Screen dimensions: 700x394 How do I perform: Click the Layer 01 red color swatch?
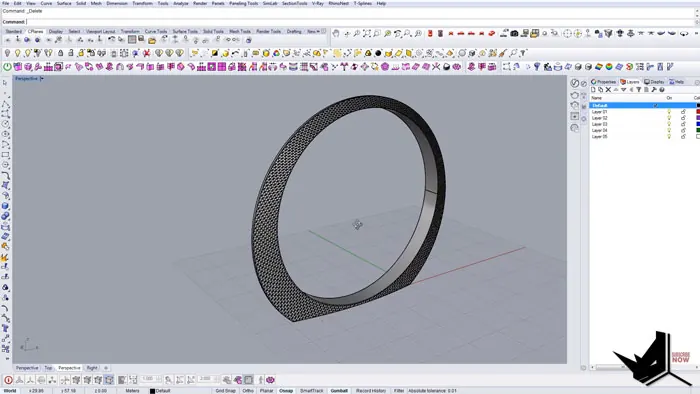click(x=698, y=112)
